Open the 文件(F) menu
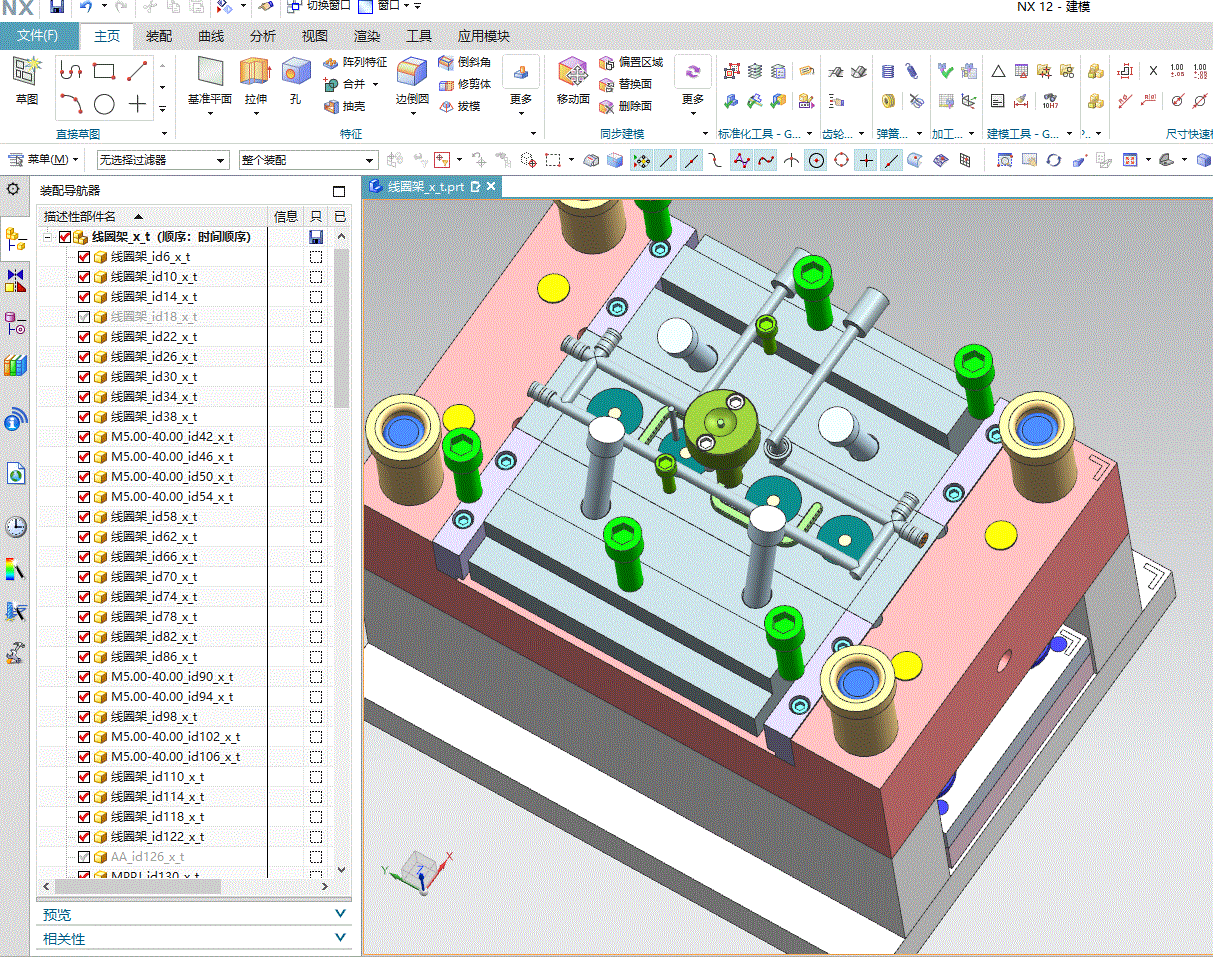The image size is (1213, 972). point(38,36)
